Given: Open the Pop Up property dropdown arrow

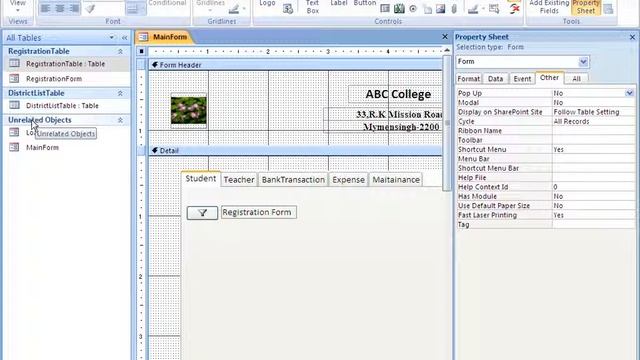Looking at the screenshot, I should pos(629,93).
